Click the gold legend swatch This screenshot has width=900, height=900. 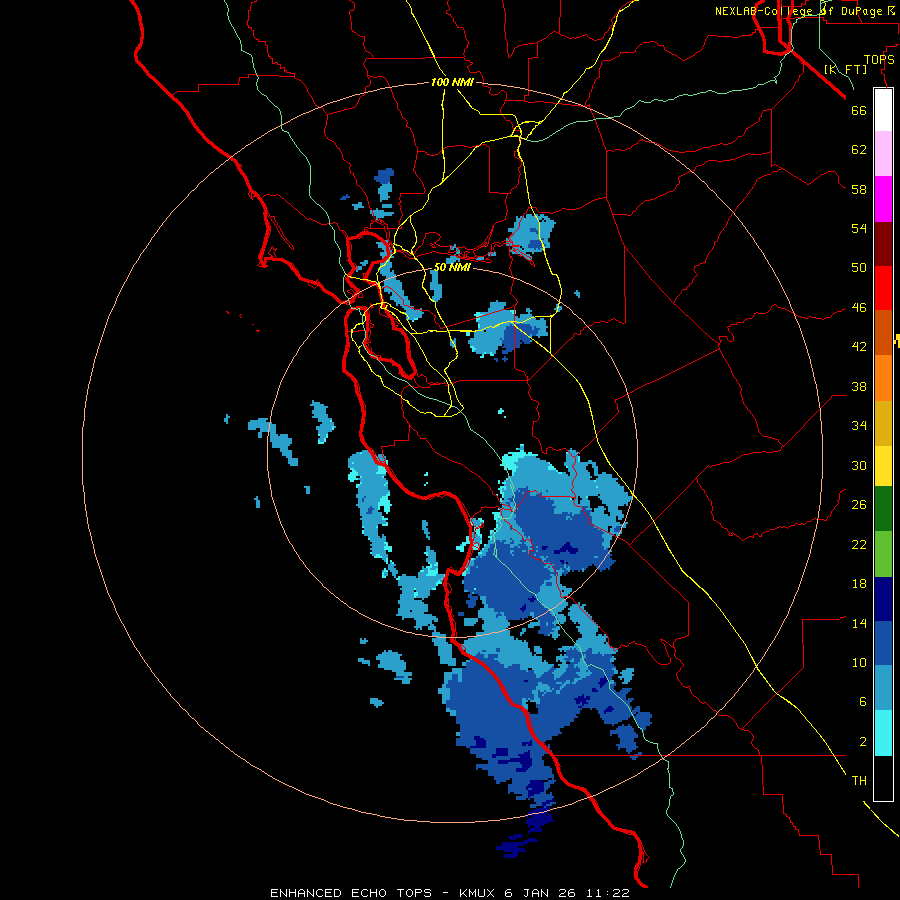(883, 424)
